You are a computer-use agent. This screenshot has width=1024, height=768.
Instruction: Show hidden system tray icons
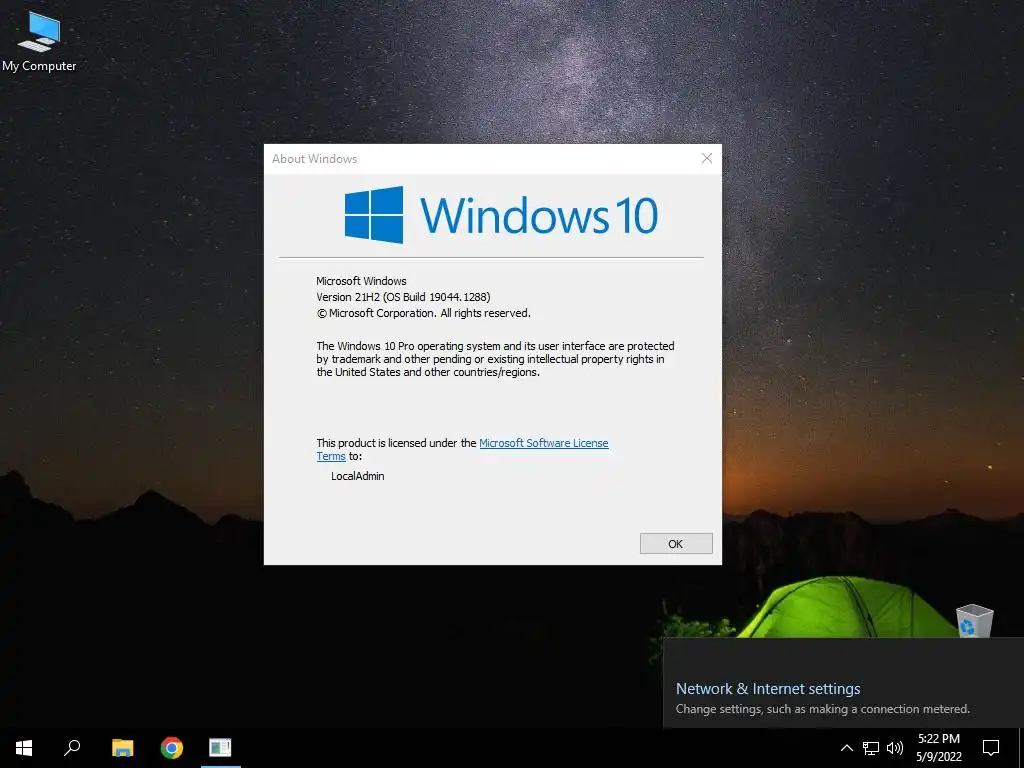point(846,748)
